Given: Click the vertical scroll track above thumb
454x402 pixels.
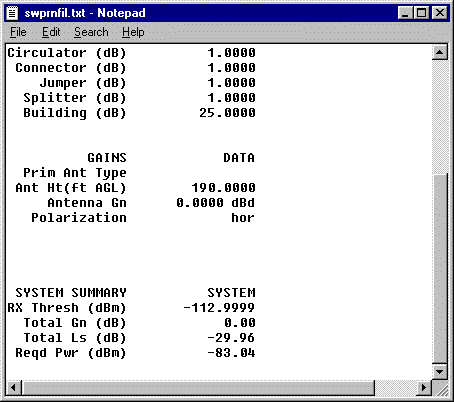Looking at the screenshot, I should pos(440,117).
